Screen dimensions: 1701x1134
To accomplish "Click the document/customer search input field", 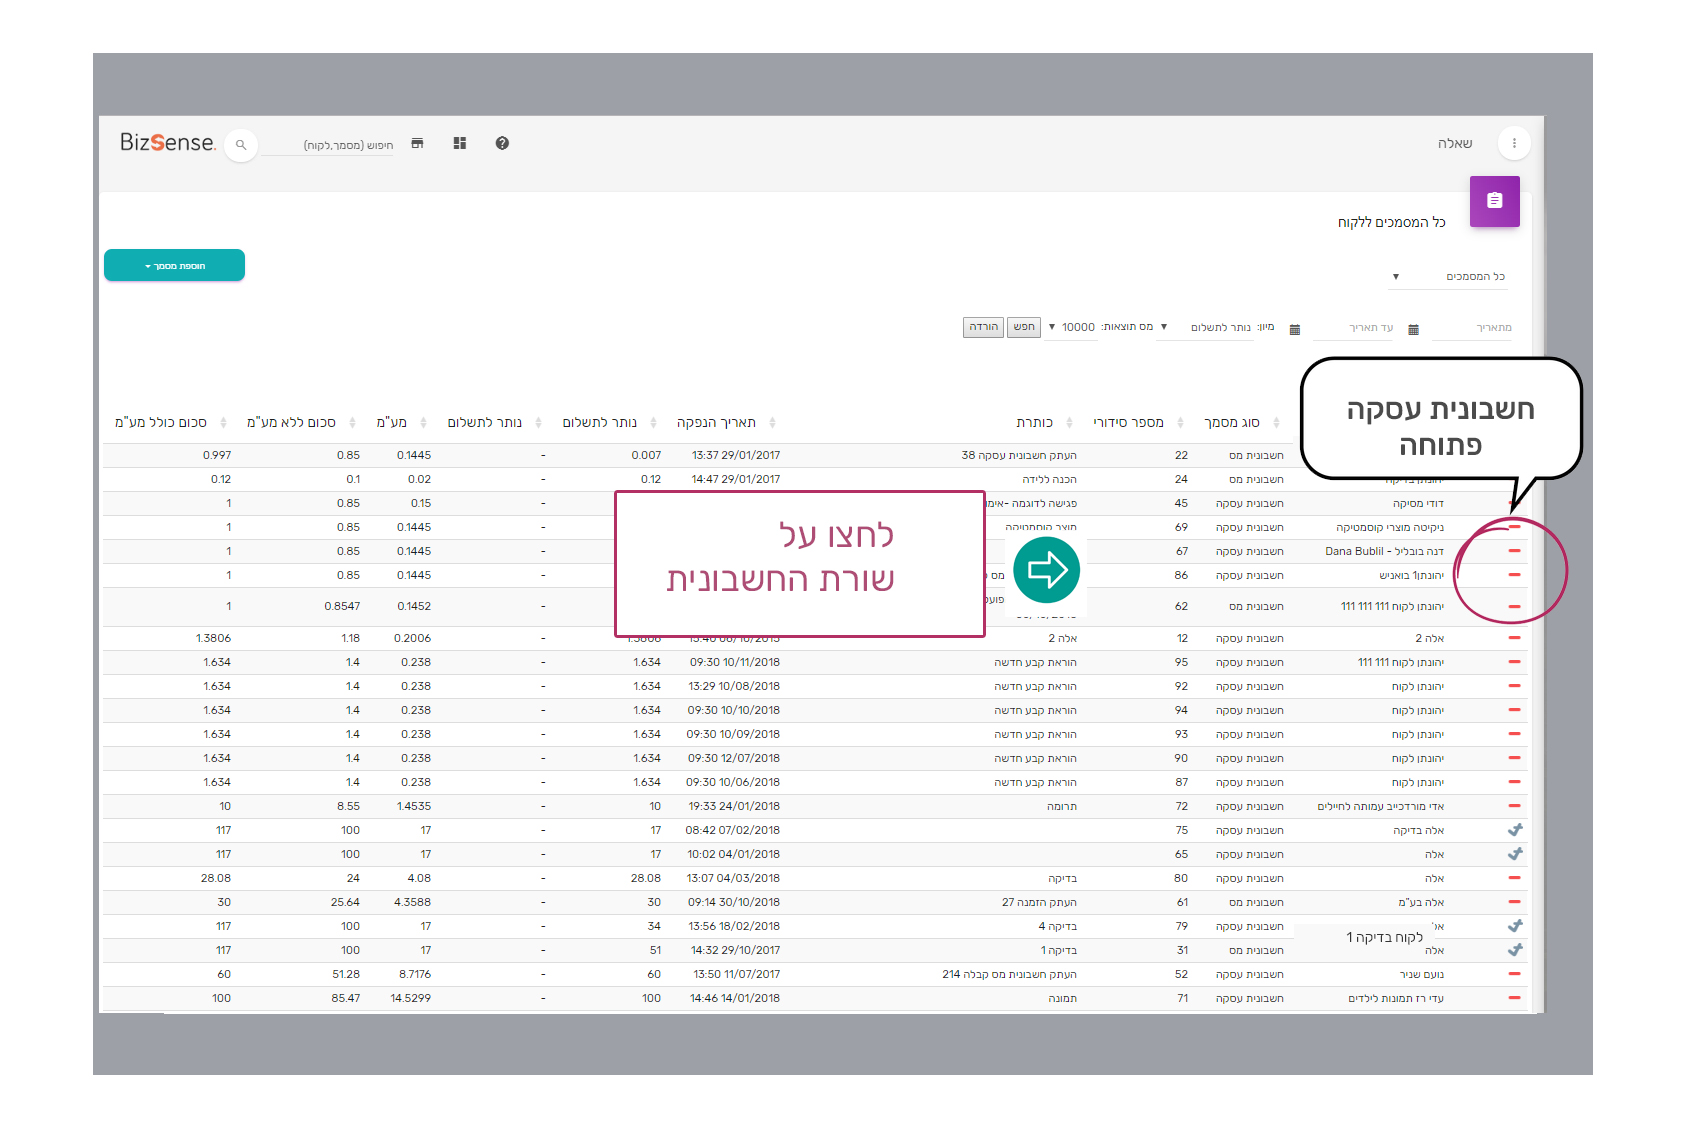I will coord(330,146).
